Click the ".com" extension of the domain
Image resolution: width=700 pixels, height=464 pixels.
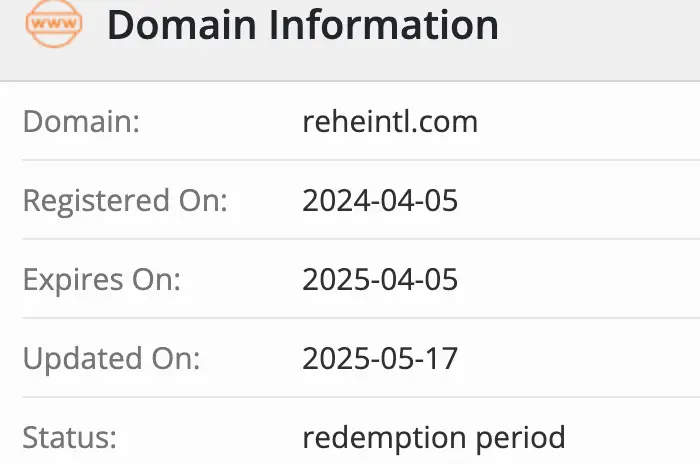[450, 122]
